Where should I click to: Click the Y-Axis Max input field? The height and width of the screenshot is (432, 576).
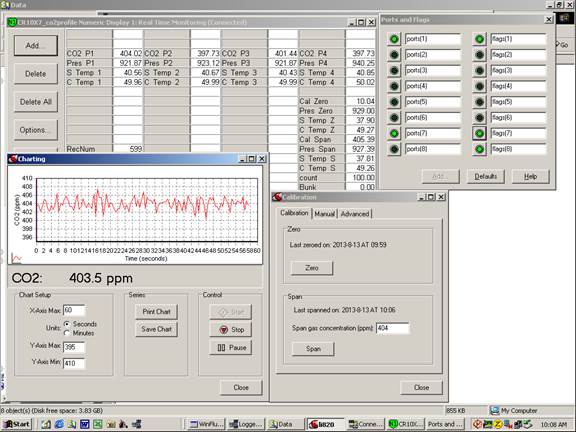pyautogui.click(x=74, y=347)
